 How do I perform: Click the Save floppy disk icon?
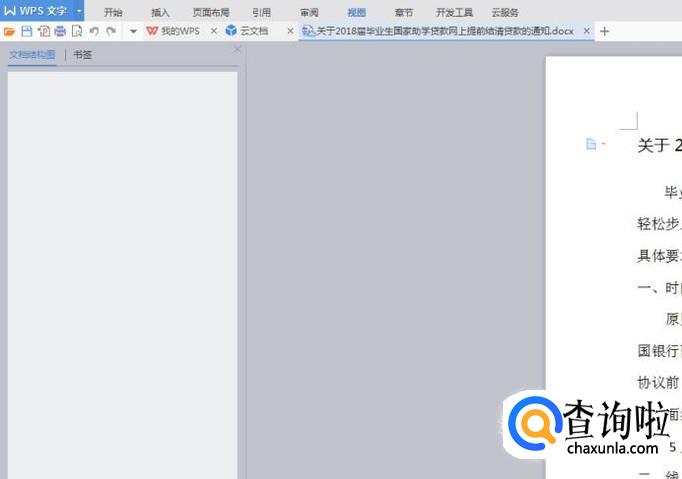point(27,31)
